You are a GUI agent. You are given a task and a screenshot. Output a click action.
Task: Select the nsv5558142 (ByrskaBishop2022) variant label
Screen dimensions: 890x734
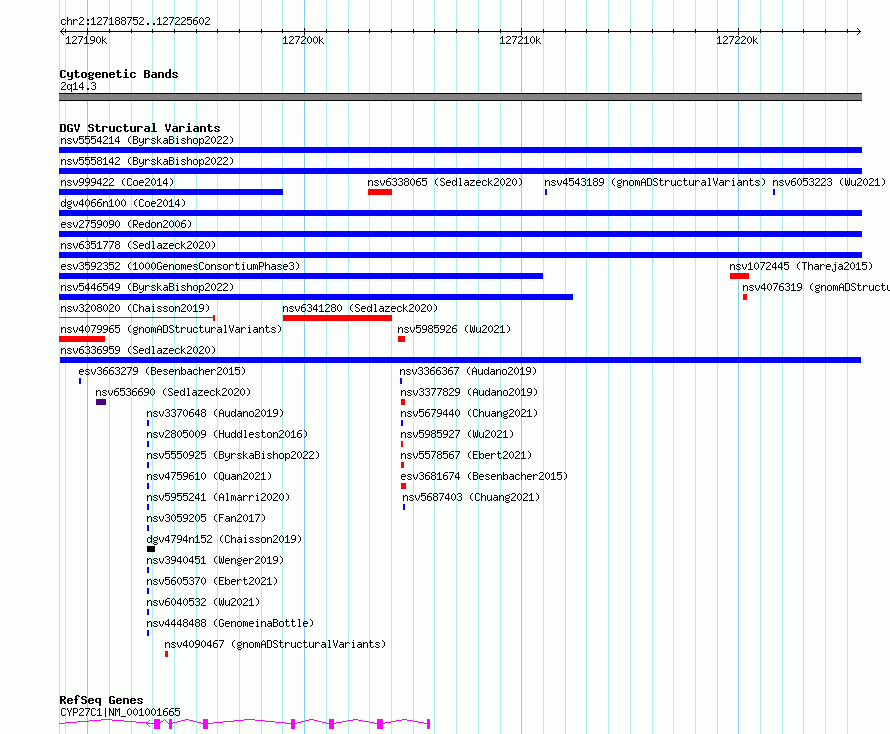pyautogui.click(x=147, y=161)
